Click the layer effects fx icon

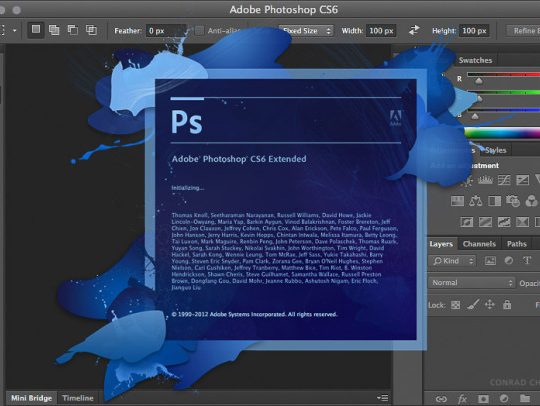pyautogui.click(x=462, y=399)
